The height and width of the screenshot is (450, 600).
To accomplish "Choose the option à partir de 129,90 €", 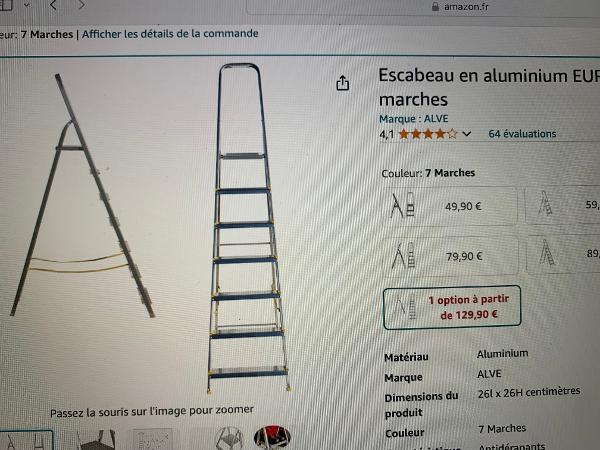I will click(452, 307).
